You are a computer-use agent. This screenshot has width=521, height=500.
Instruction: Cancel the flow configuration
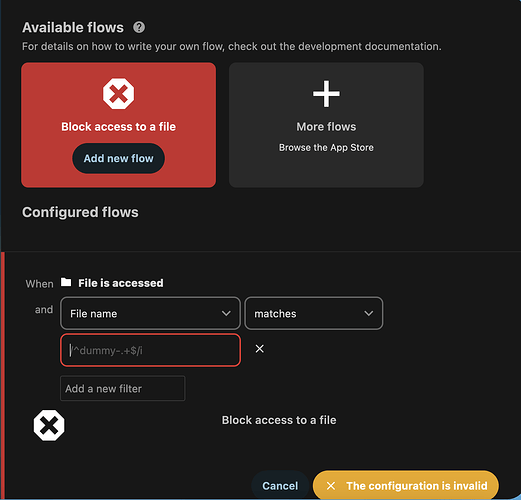tap(280, 486)
